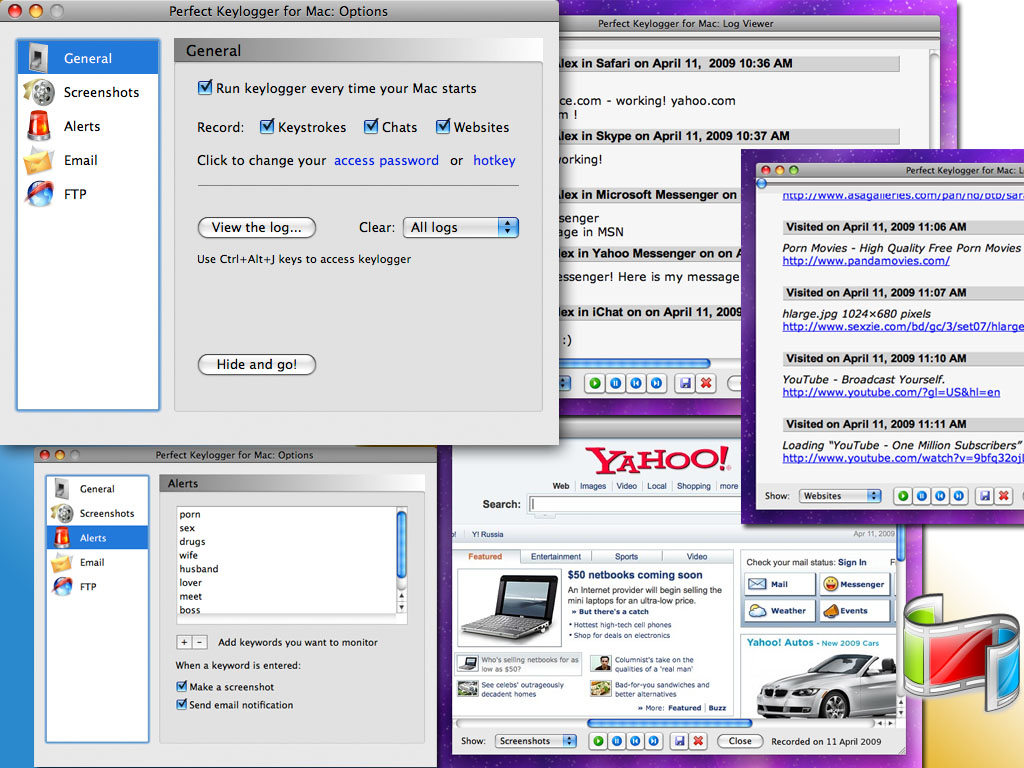Click the 'Hide and go!' button
The image size is (1024, 768).
(257, 364)
